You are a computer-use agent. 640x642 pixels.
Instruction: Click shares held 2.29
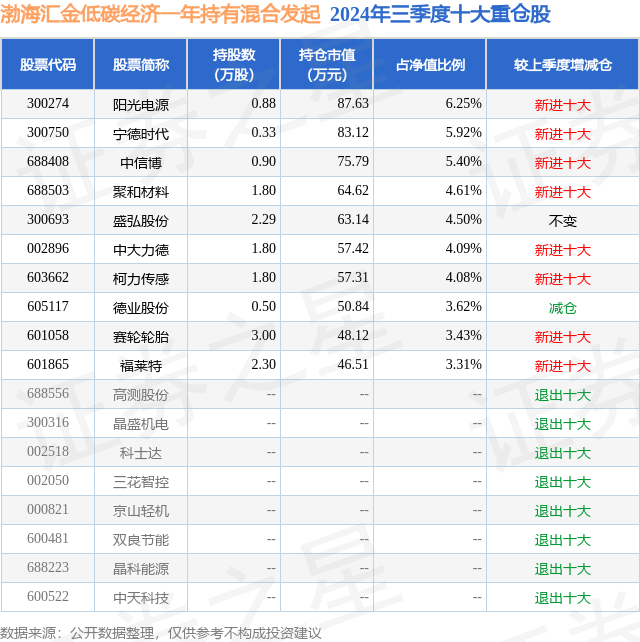263,220
